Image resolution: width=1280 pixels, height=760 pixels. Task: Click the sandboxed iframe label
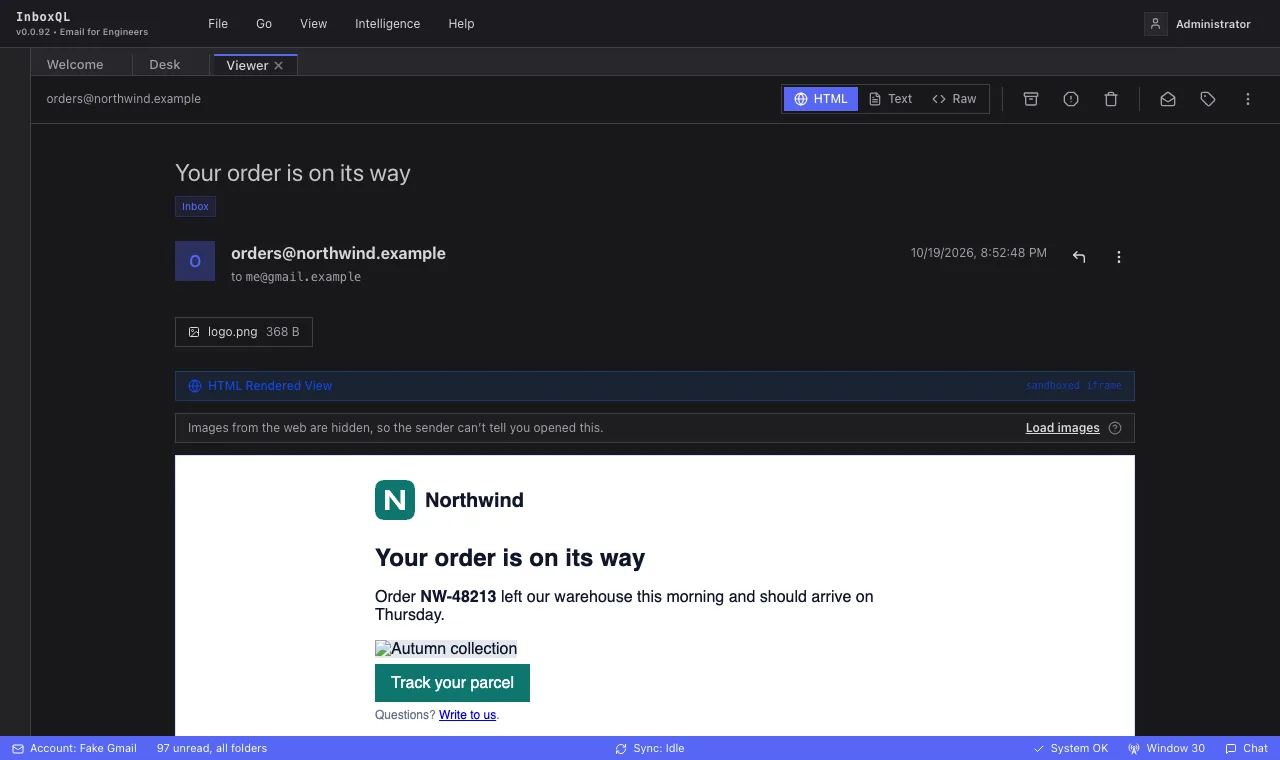[1074, 386]
